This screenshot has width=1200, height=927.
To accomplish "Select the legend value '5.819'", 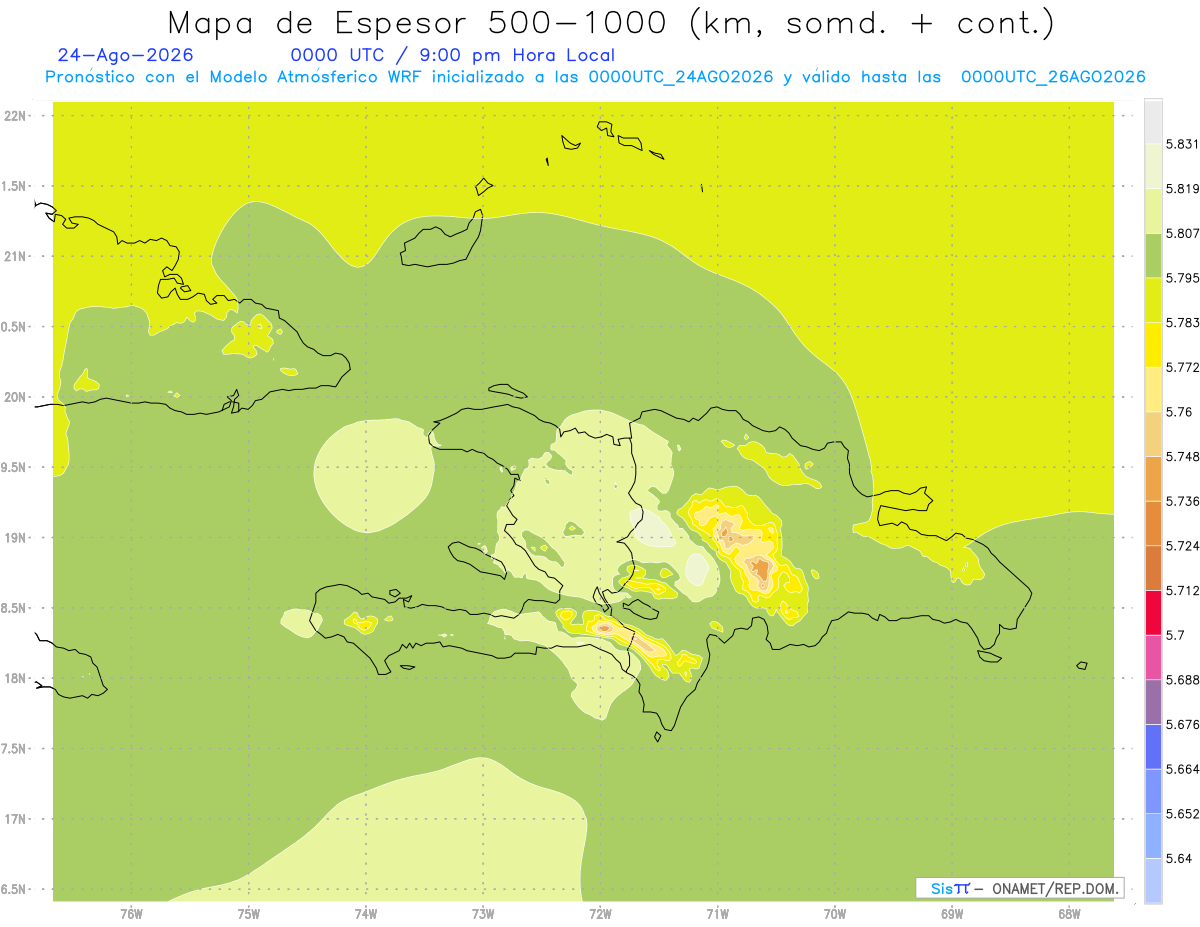I will [x=1183, y=189].
